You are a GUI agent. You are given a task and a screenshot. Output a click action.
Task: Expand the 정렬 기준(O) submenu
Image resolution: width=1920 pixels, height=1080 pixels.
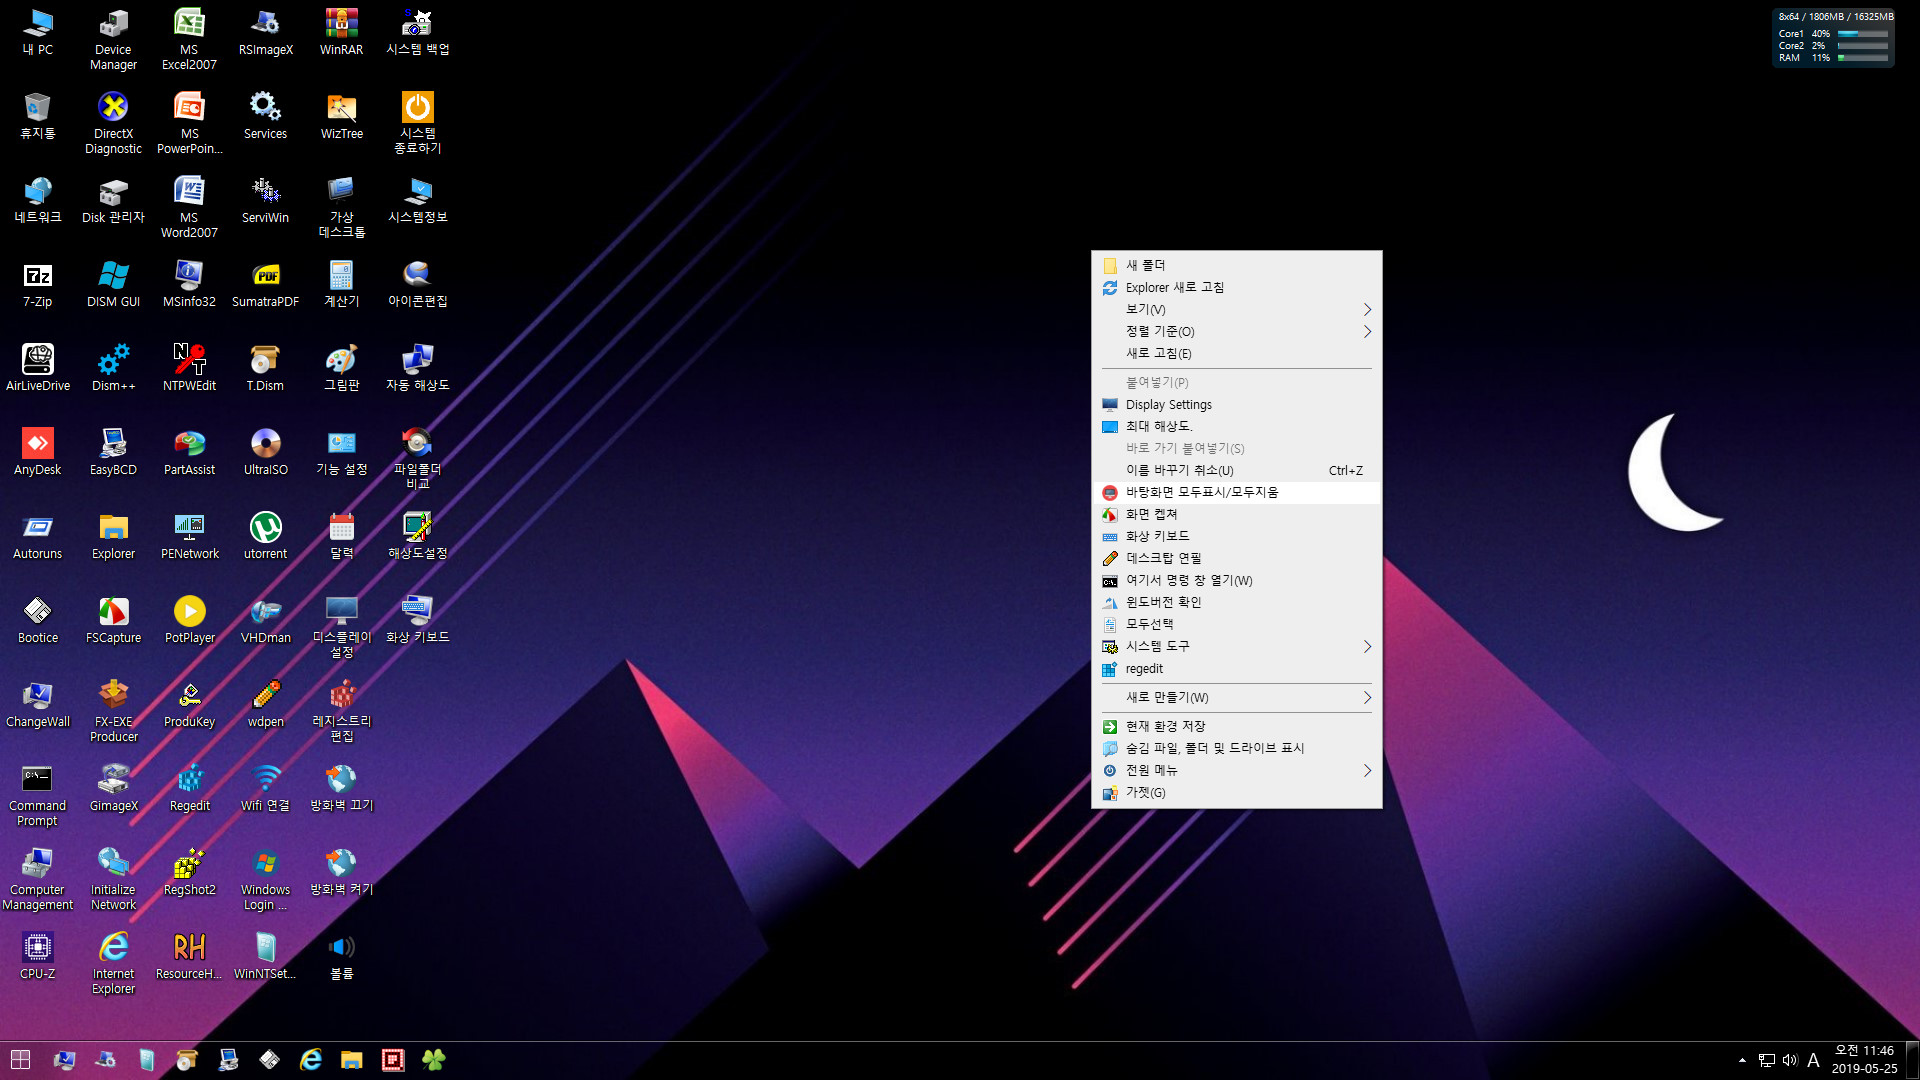click(1236, 331)
